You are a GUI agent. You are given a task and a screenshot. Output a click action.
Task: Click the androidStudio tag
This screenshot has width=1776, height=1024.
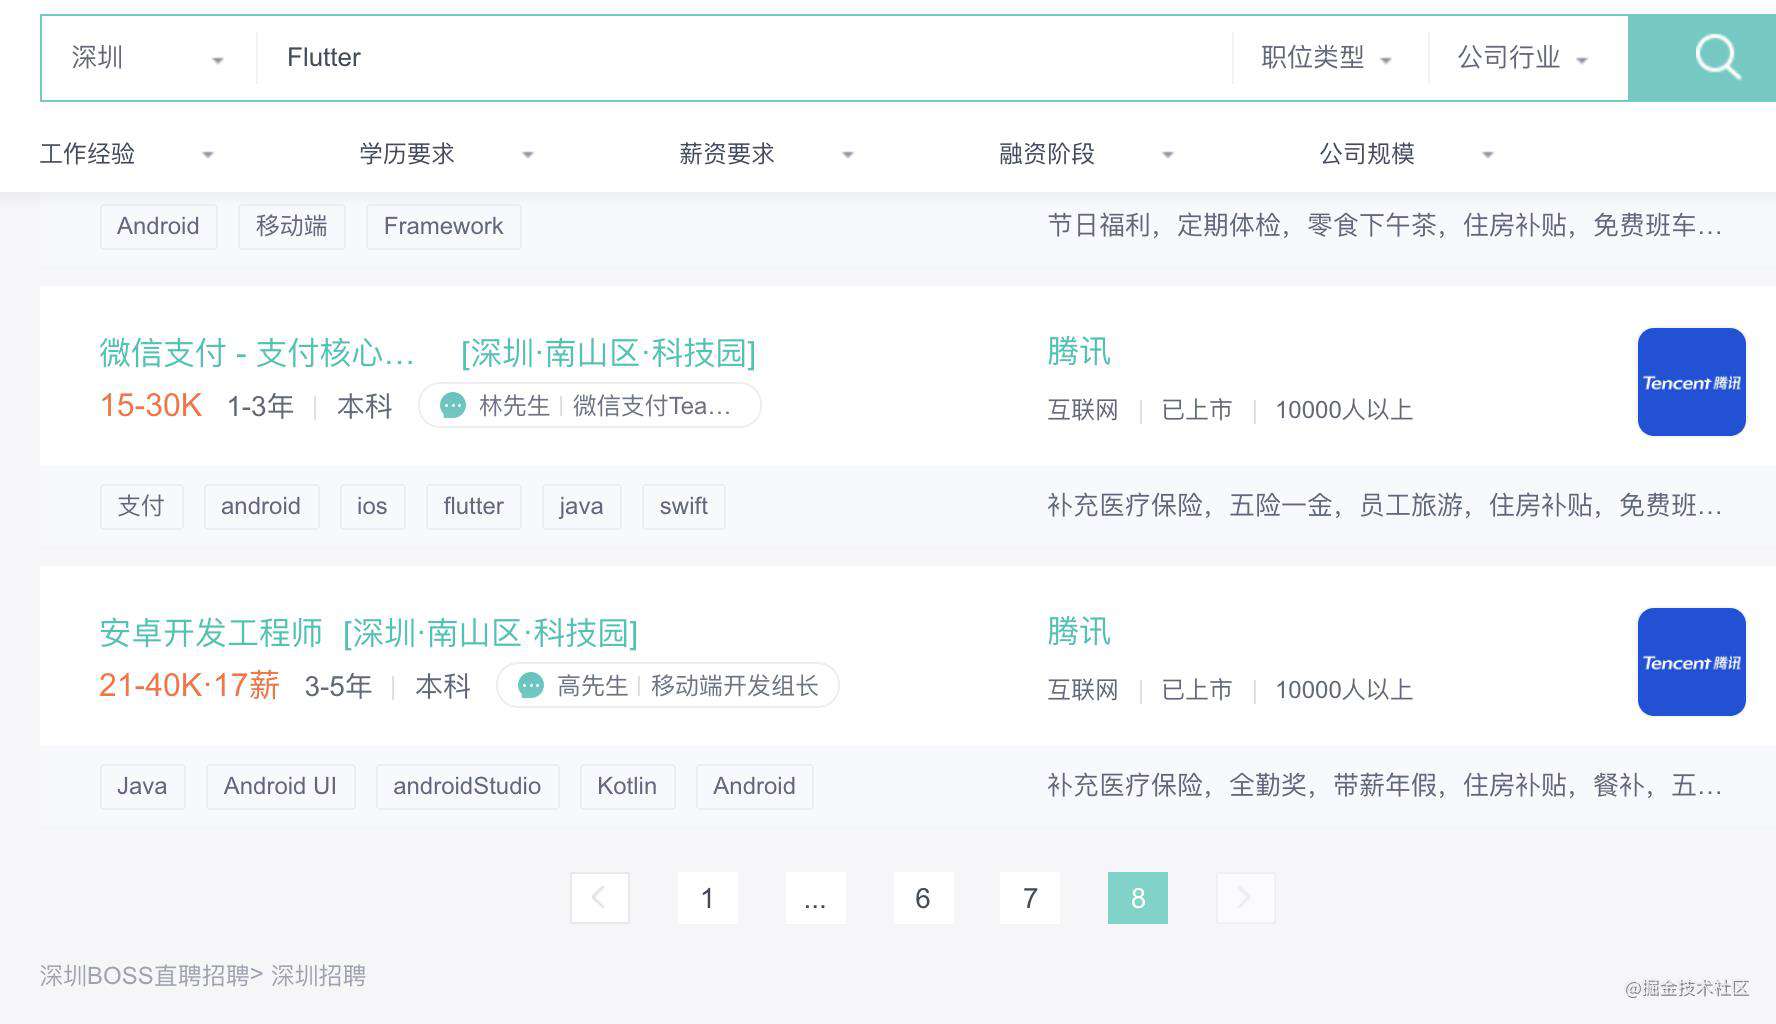click(x=467, y=786)
